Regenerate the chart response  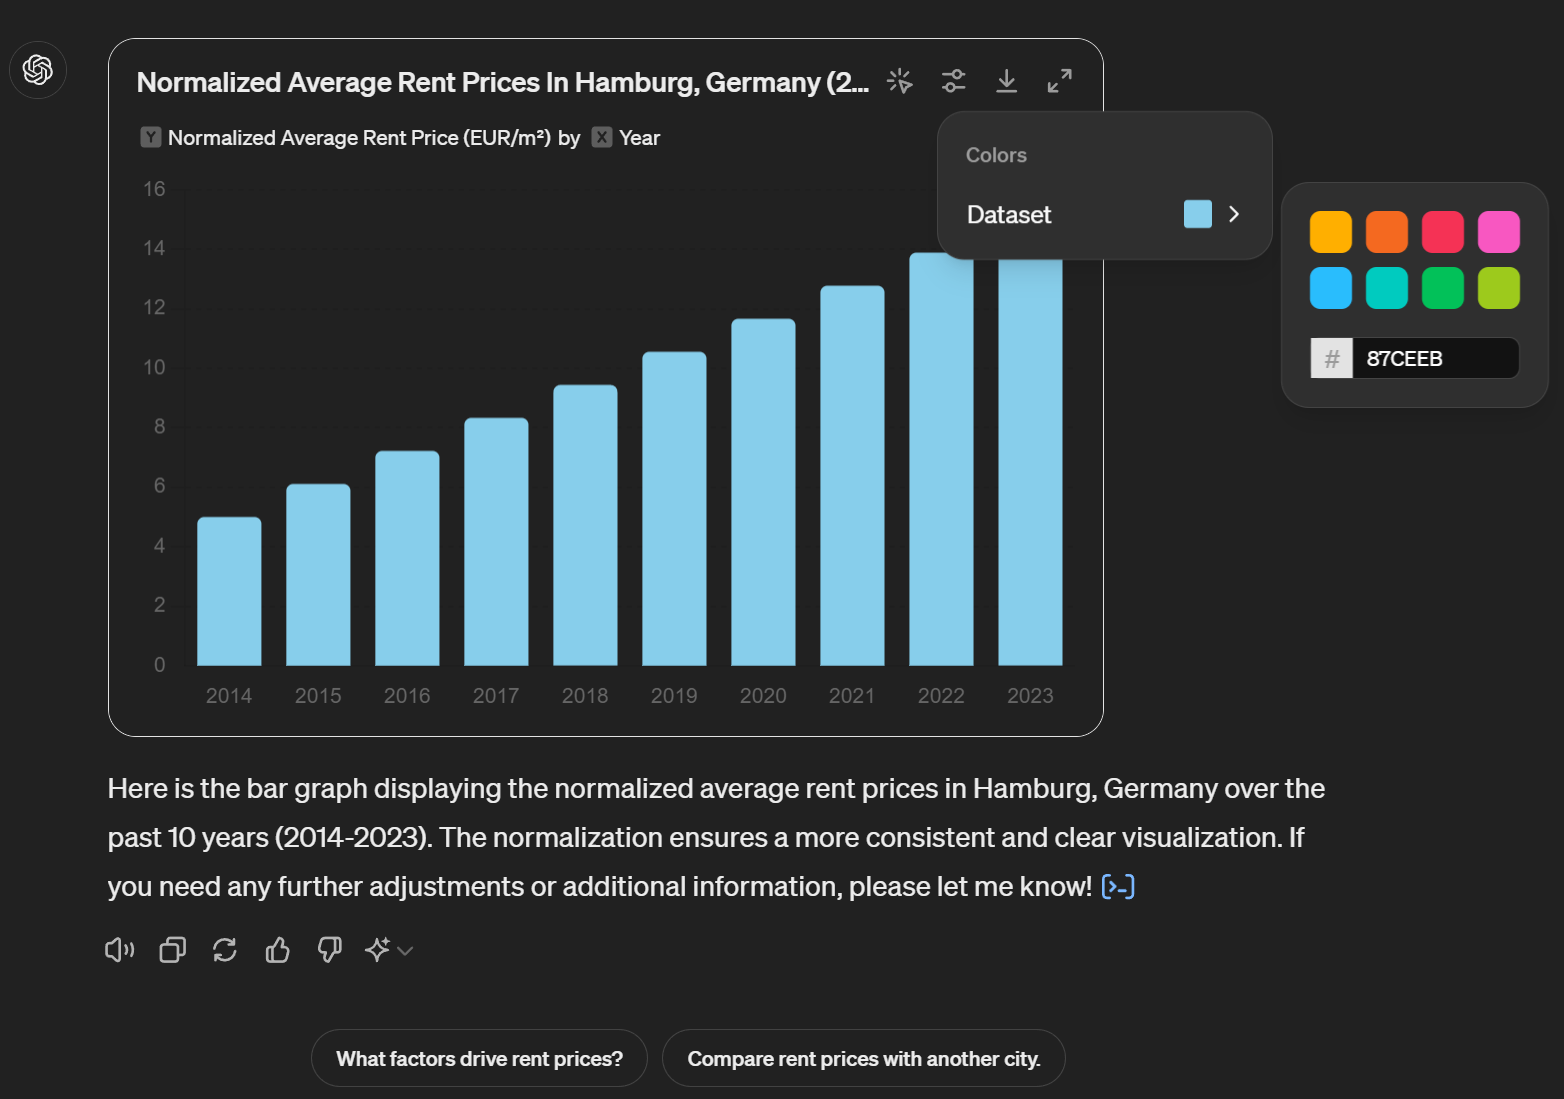point(224,950)
